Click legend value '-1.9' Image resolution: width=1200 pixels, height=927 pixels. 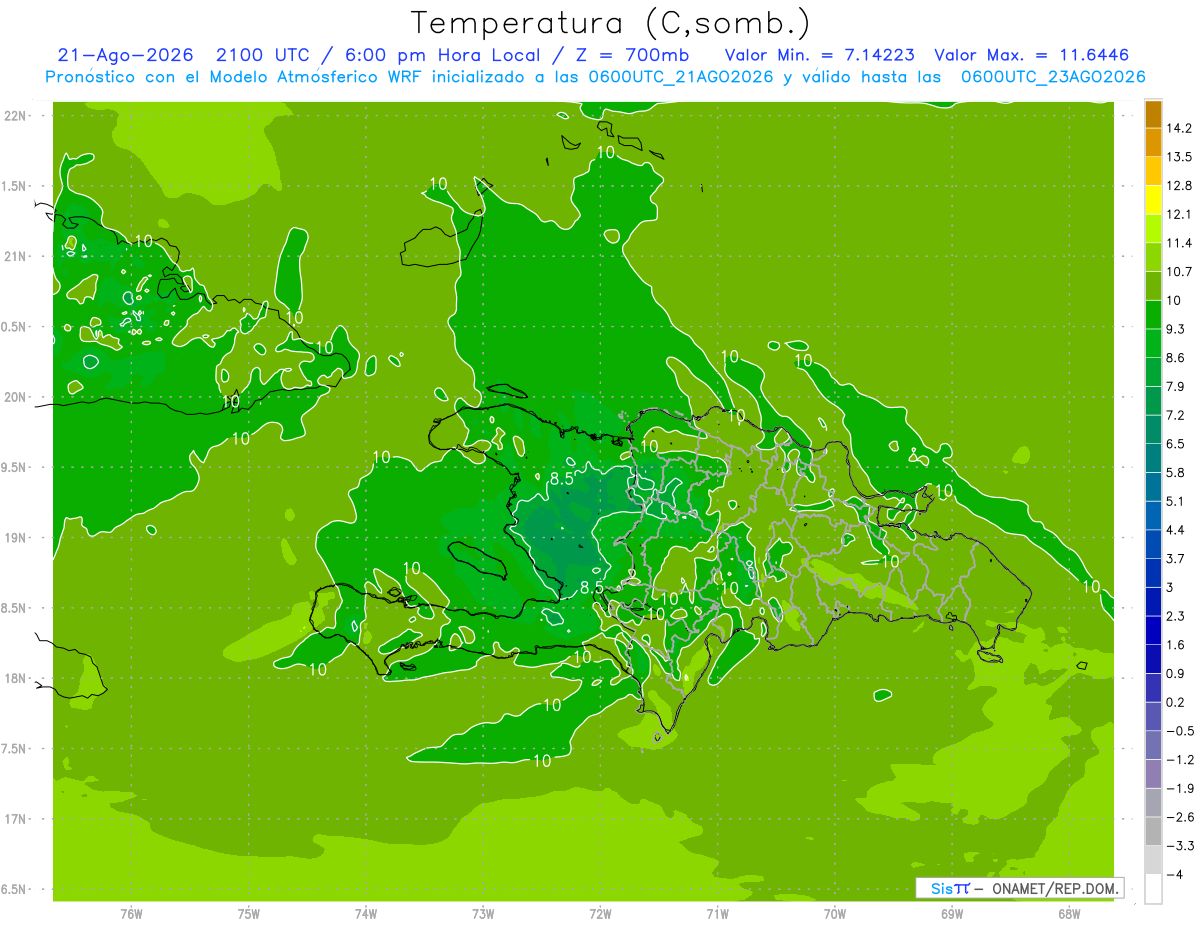coord(1180,788)
